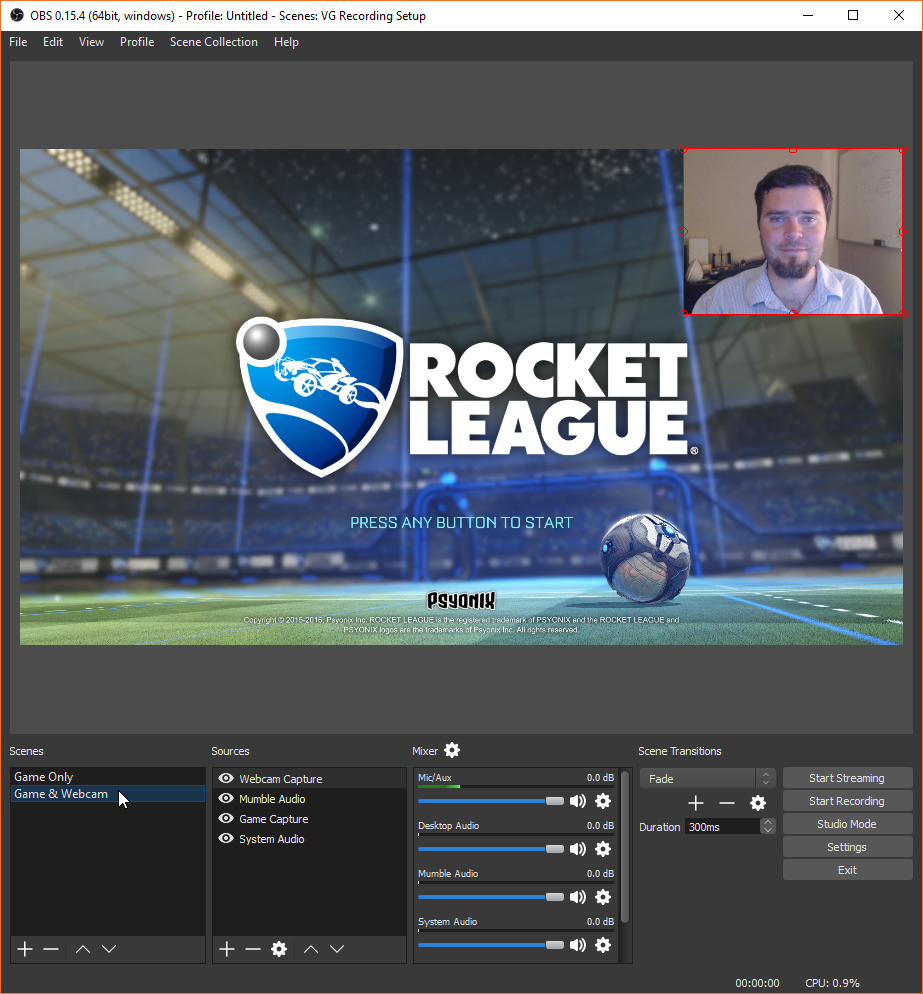This screenshot has height=994, width=923.
Task: Adjust Mumble Audio volume slider
Action: [491, 897]
